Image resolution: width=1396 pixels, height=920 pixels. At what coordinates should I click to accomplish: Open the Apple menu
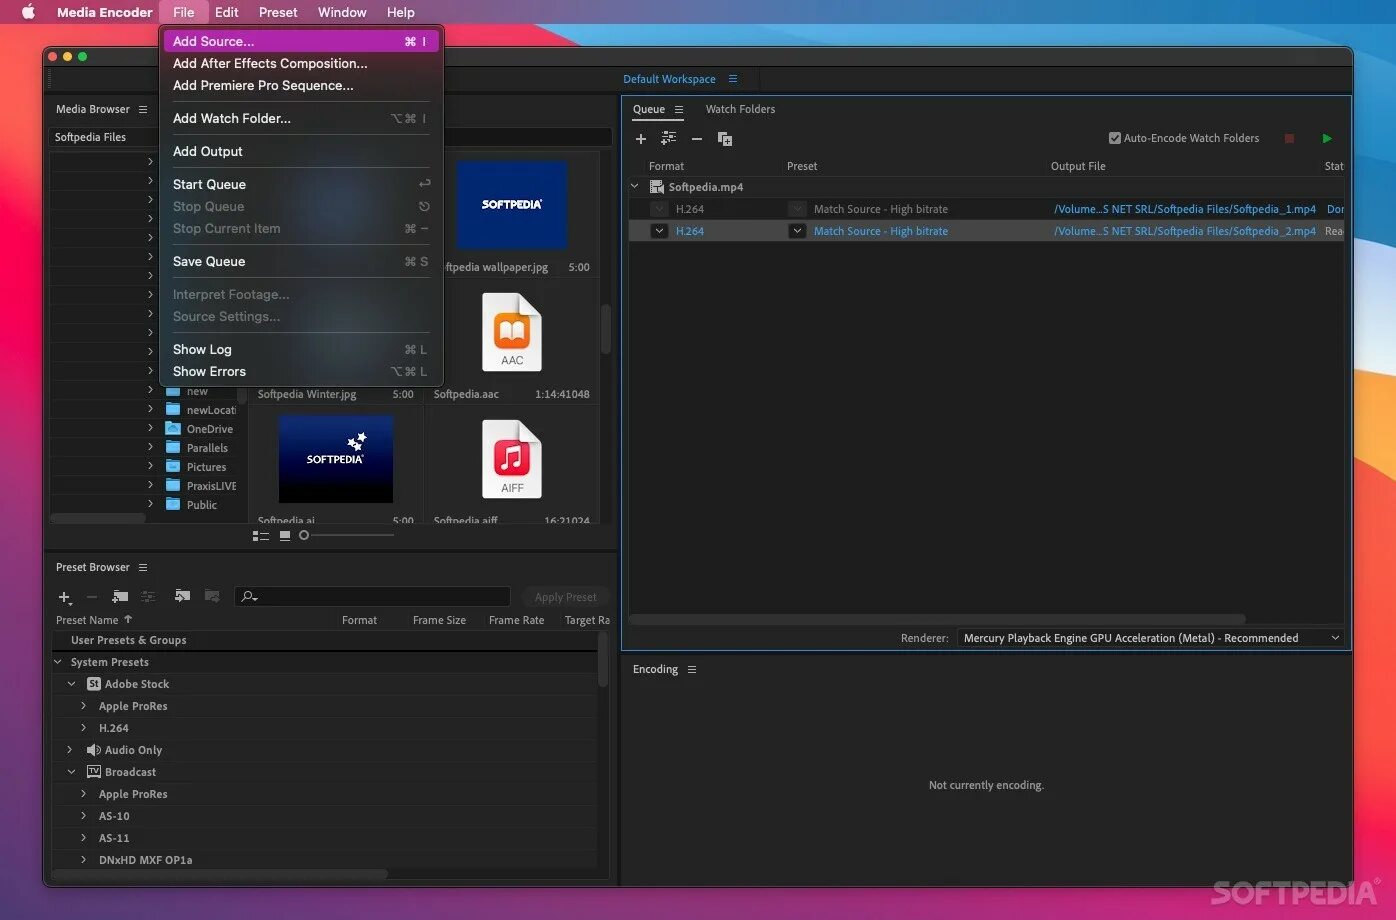point(28,12)
